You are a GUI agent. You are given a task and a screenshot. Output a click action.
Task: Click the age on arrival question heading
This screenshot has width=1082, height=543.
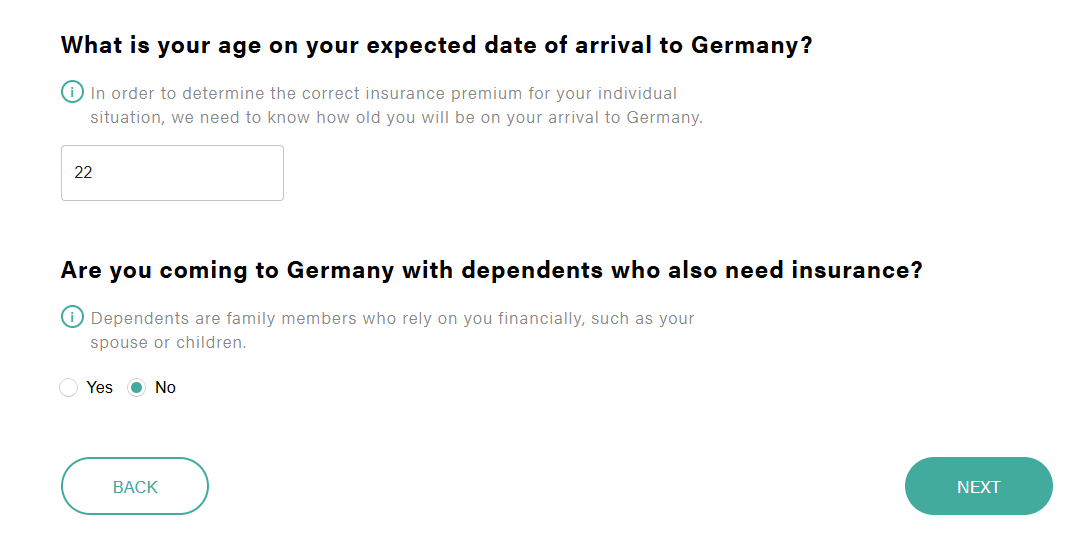[436, 45]
